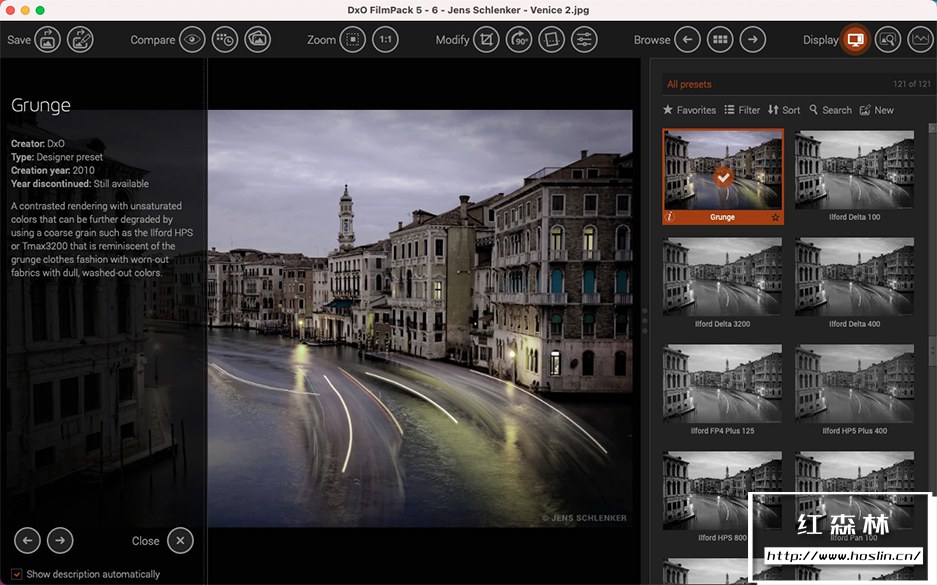
Task: Open the Filter presets list
Action: tap(742, 110)
